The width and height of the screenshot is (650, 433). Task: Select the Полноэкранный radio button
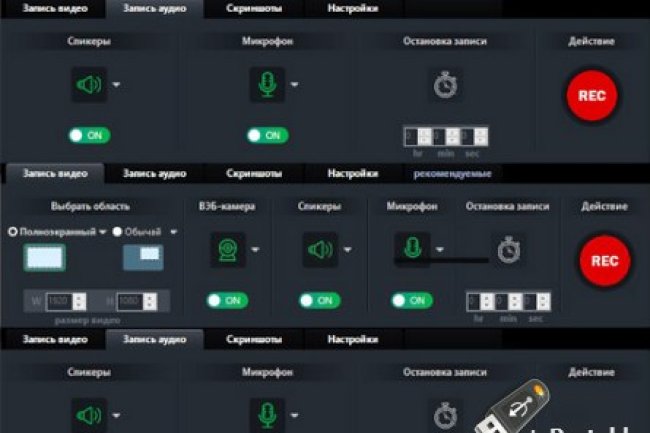click(12, 232)
